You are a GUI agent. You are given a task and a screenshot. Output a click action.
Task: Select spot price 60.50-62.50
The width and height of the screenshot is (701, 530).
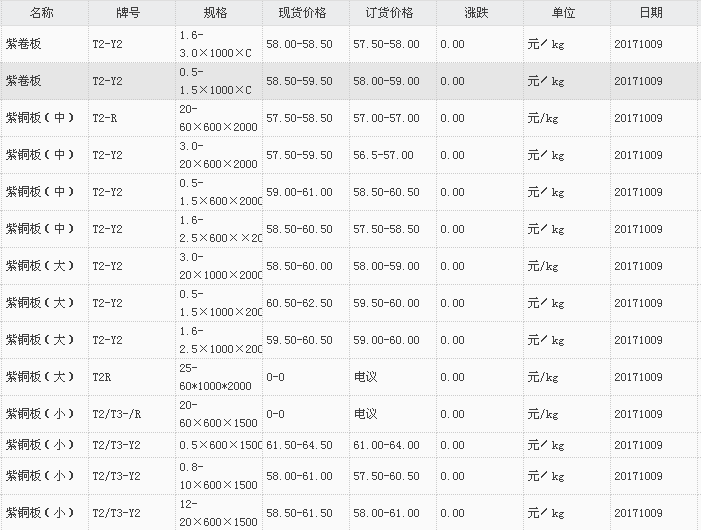tap(300, 303)
